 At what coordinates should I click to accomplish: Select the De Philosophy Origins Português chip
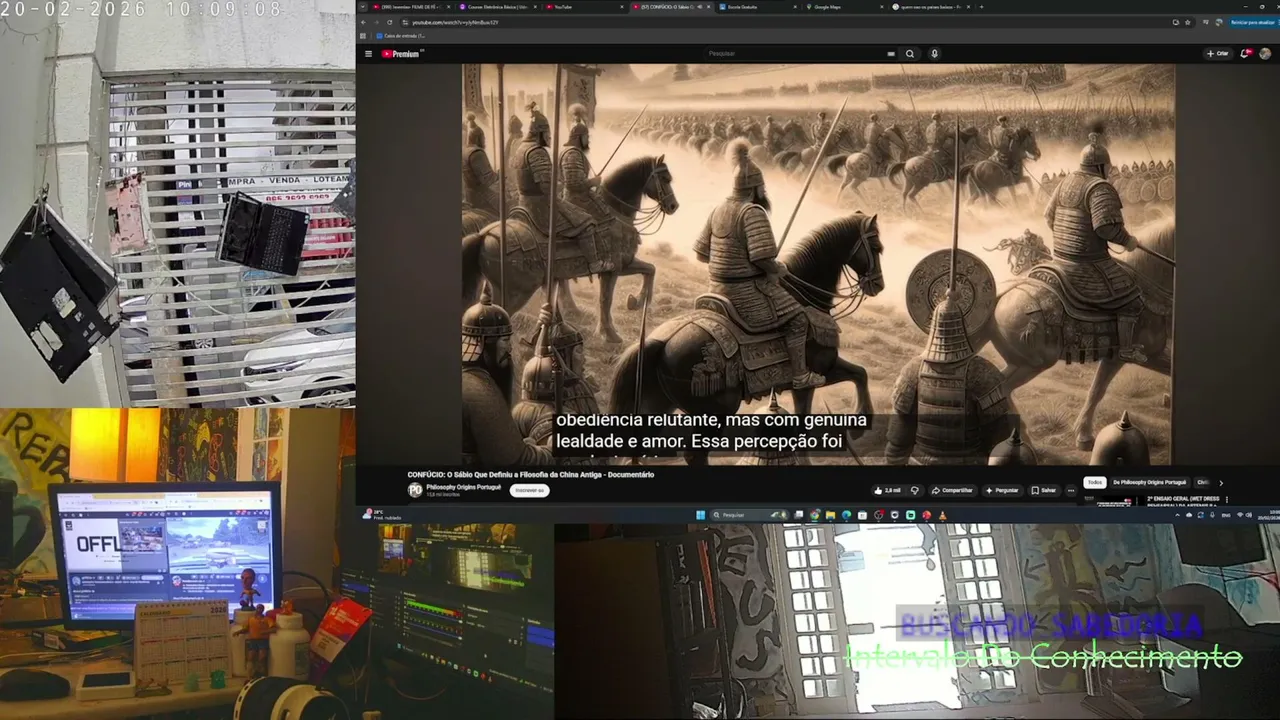1149,482
